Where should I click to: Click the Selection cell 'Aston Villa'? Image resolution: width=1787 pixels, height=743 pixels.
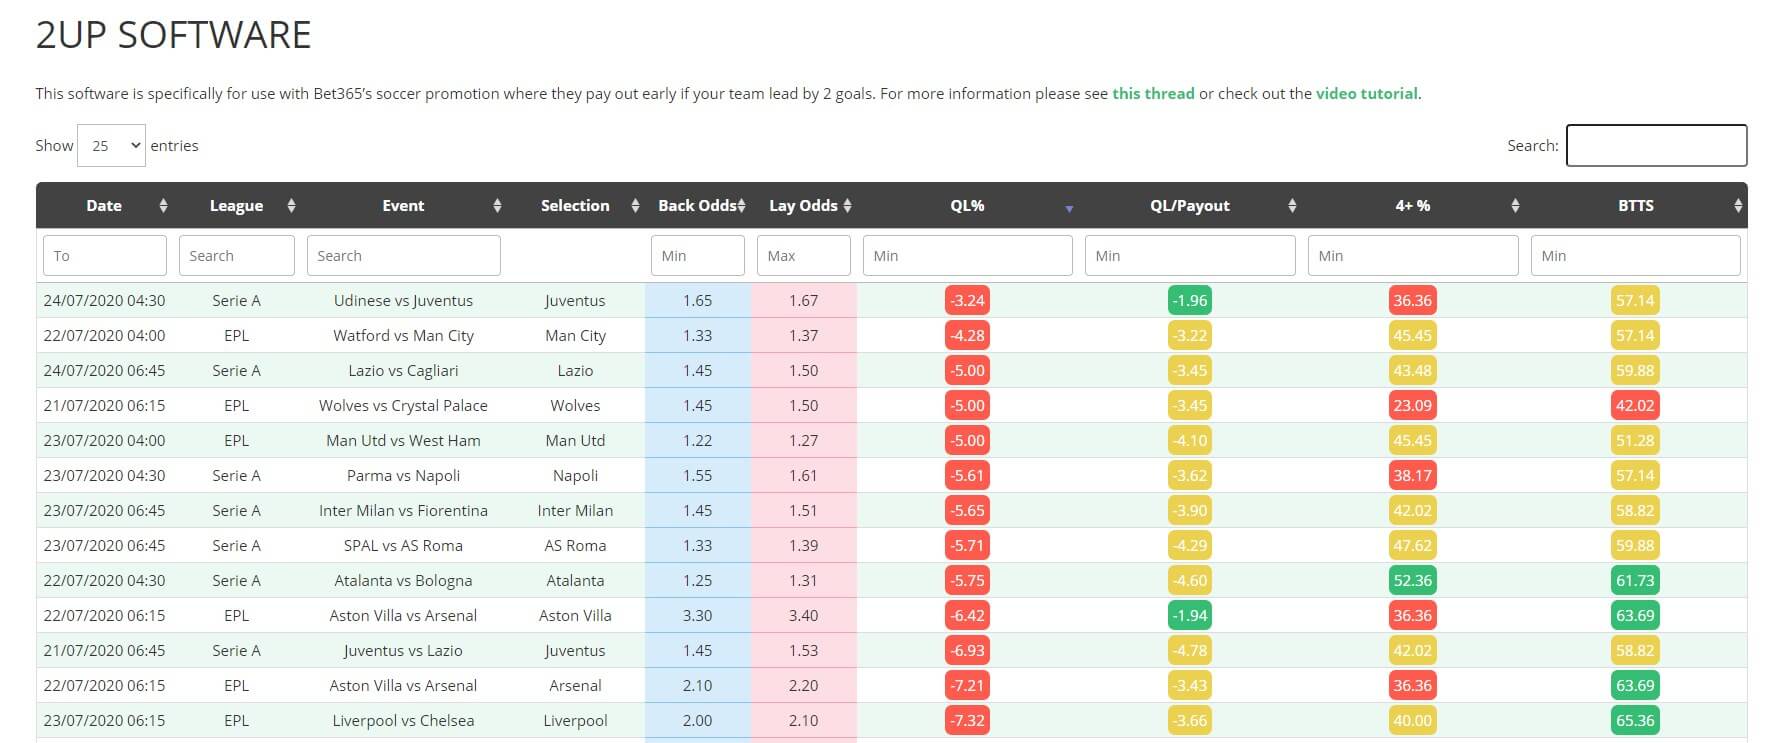pos(575,616)
